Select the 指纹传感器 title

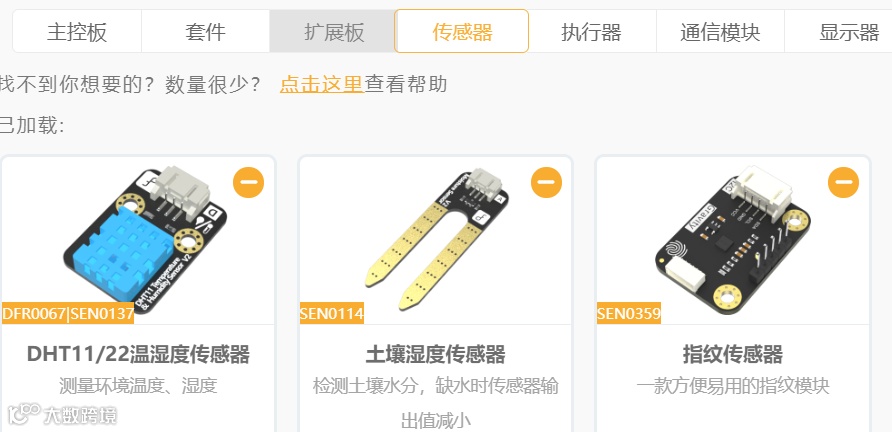coord(733,354)
